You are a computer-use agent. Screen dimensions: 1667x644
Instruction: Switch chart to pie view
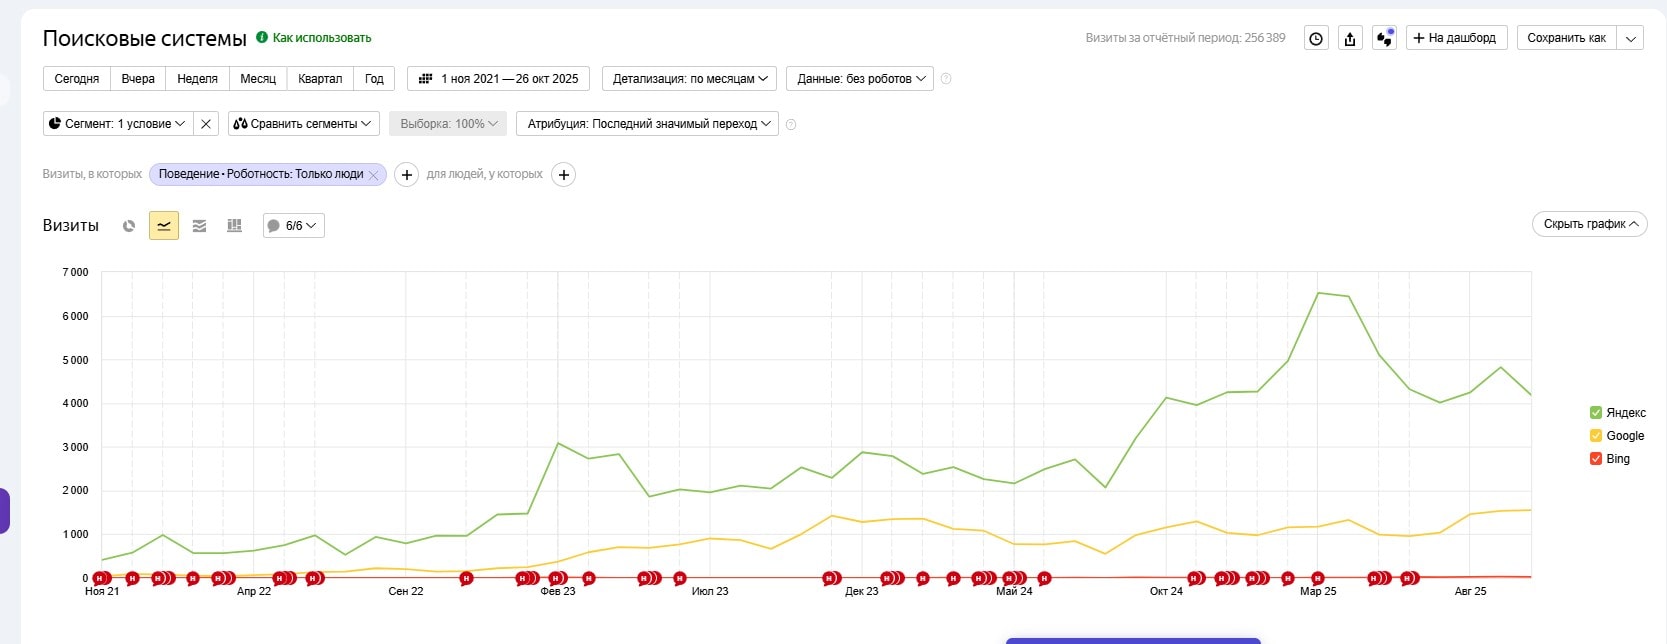[x=129, y=226]
